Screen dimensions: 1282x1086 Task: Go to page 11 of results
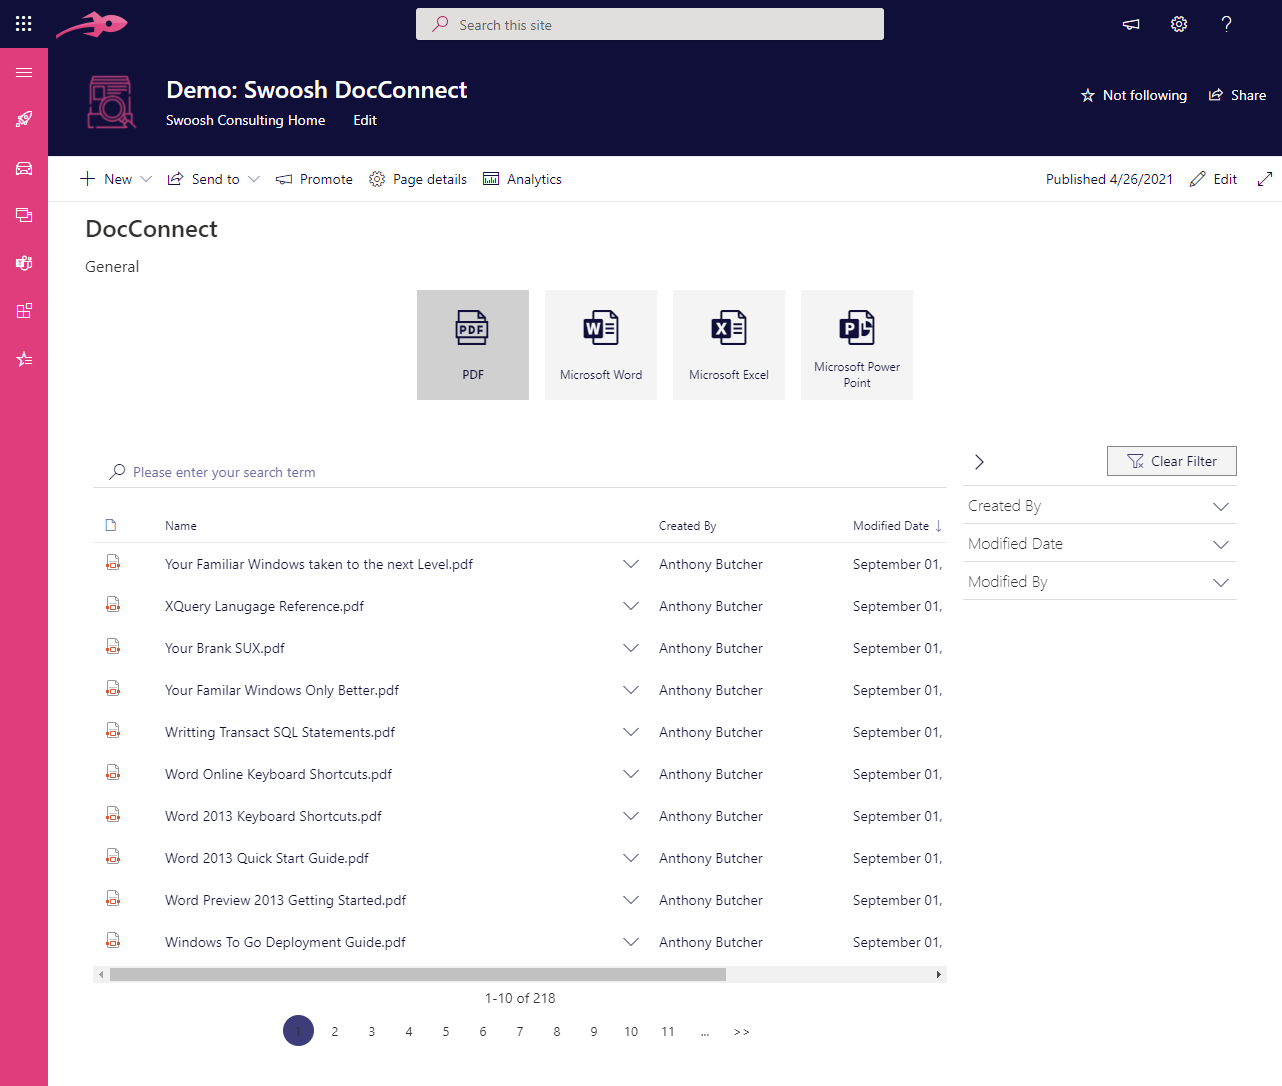pos(668,1031)
